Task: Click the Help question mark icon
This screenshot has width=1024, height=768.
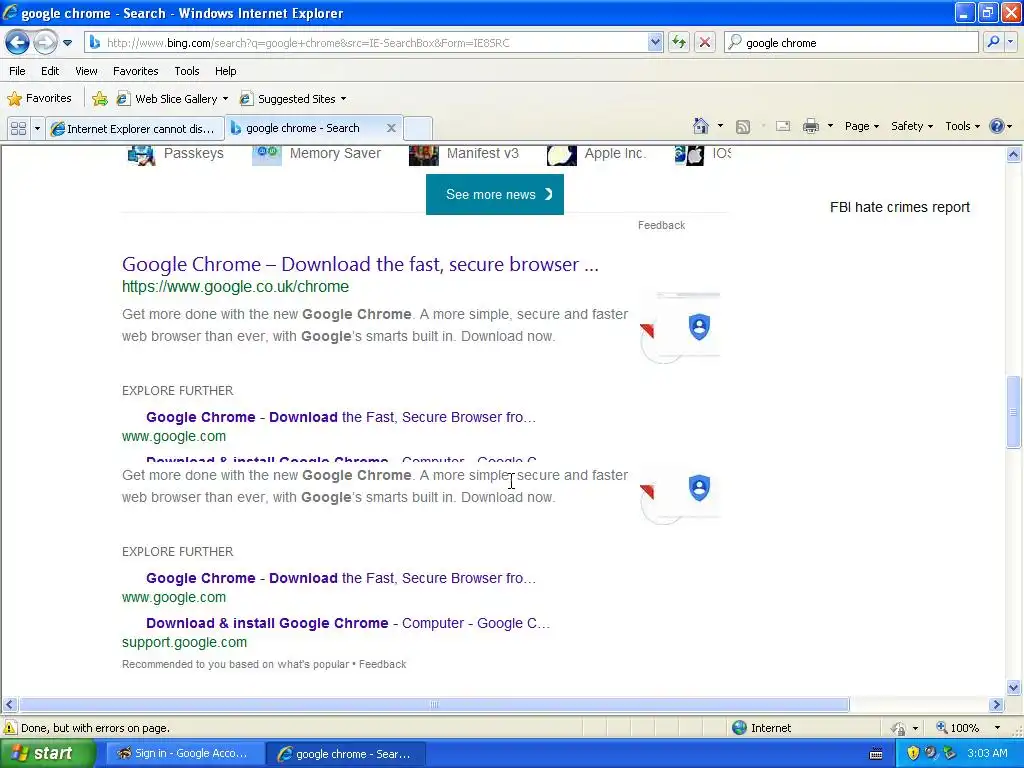Action: pyautogui.click(x=997, y=126)
